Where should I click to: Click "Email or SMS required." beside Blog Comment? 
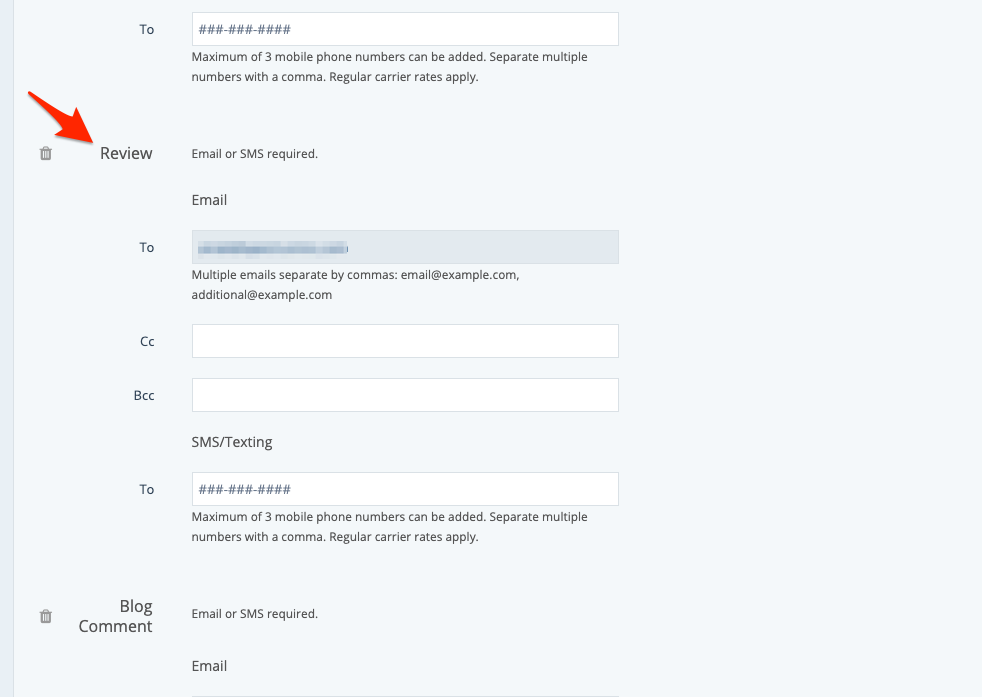click(x=254, y=614)
